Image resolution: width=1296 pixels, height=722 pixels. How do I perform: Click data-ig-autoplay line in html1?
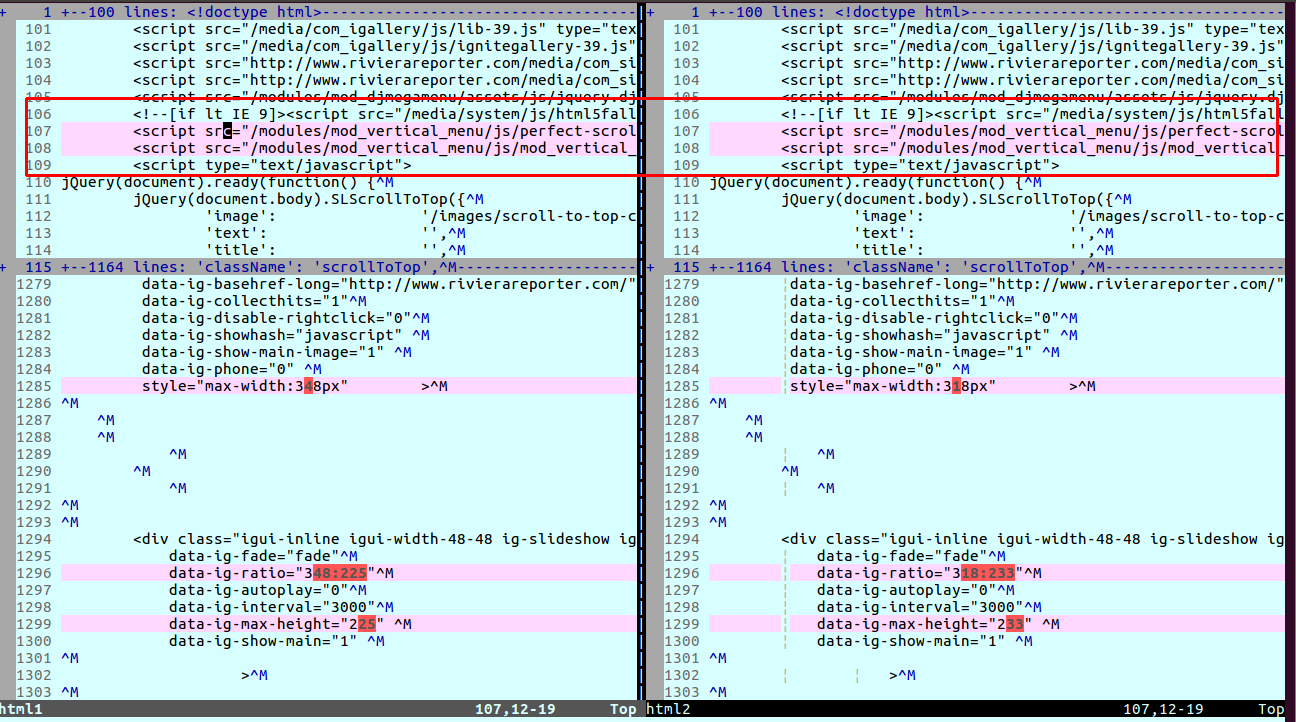pyautogui.click(x=268, y=590)
